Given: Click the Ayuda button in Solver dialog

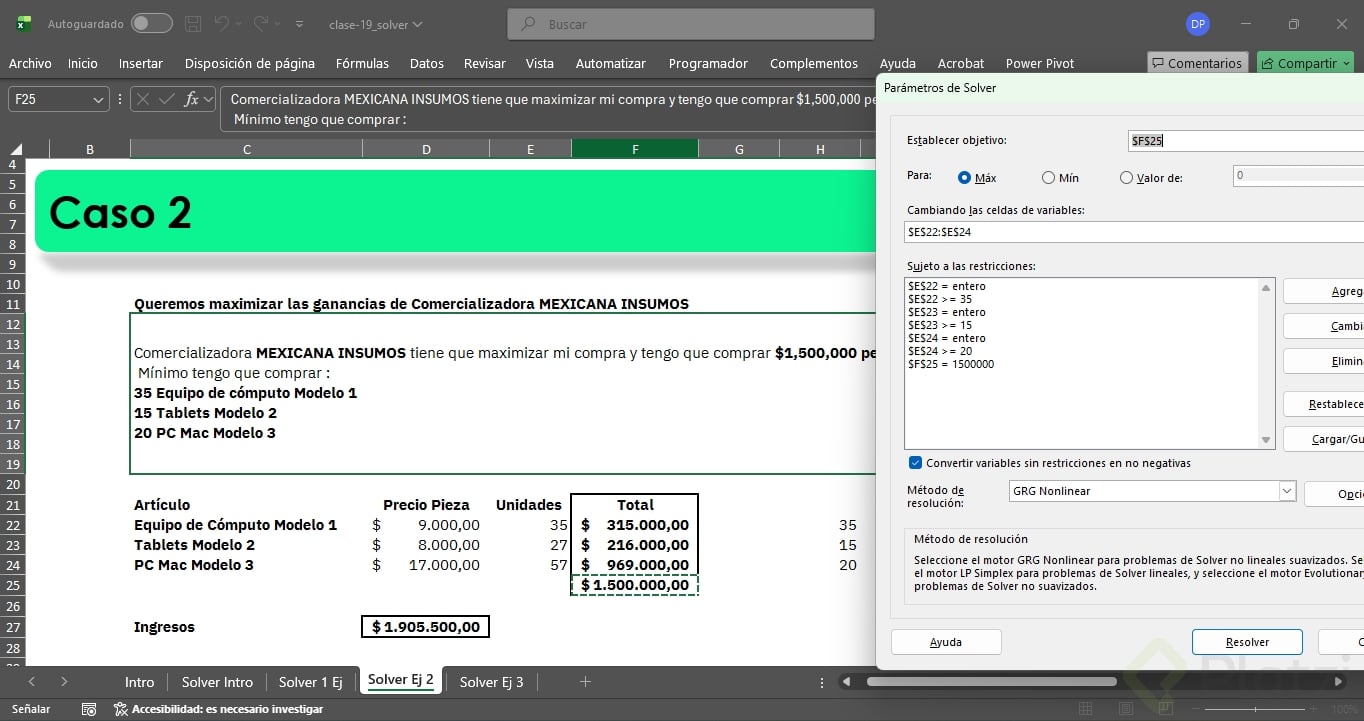Looking at the screenshot, I should 945,642.
